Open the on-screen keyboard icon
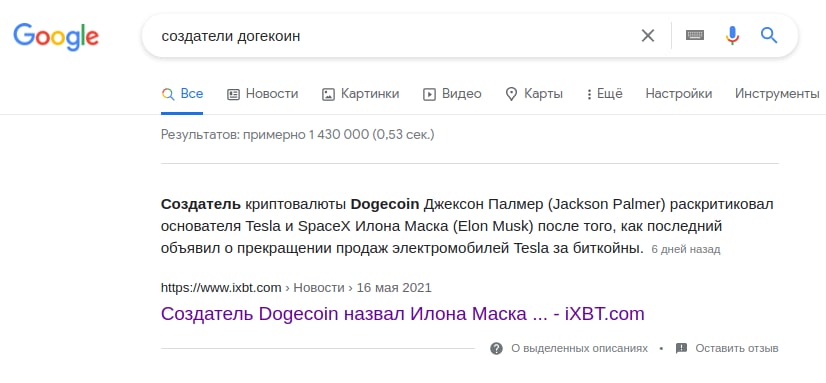Screen dimensions: 826x383 tap(695, 35)
